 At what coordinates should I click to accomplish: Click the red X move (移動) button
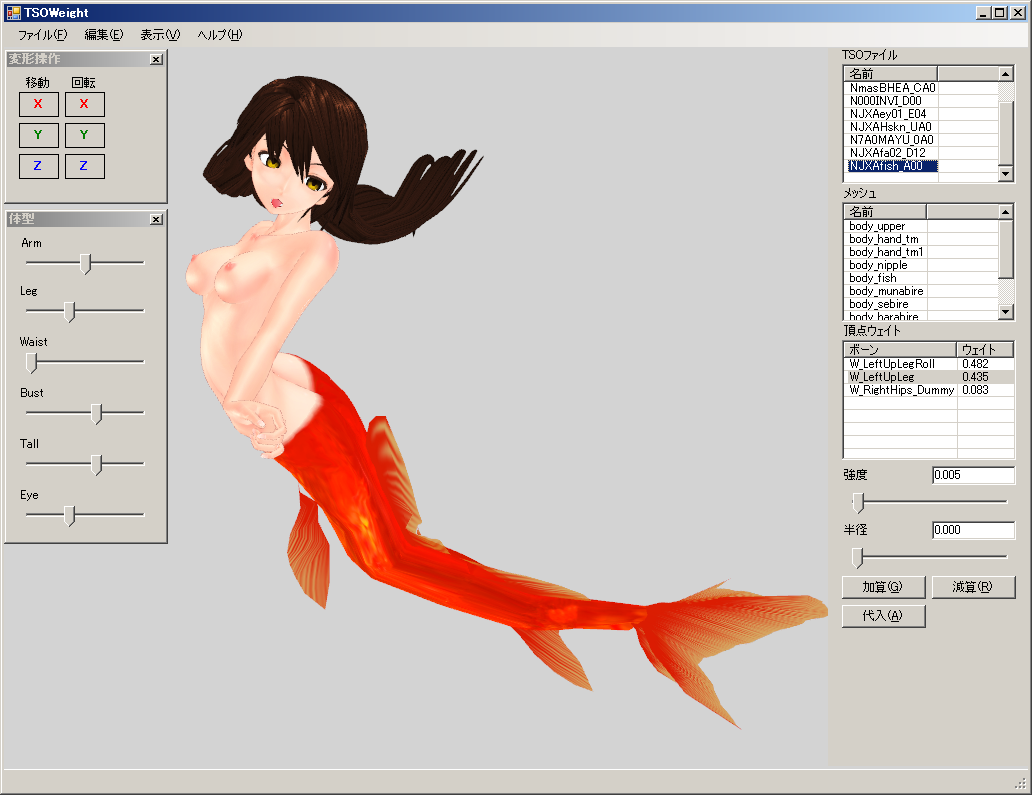click(x=38, y=104)
